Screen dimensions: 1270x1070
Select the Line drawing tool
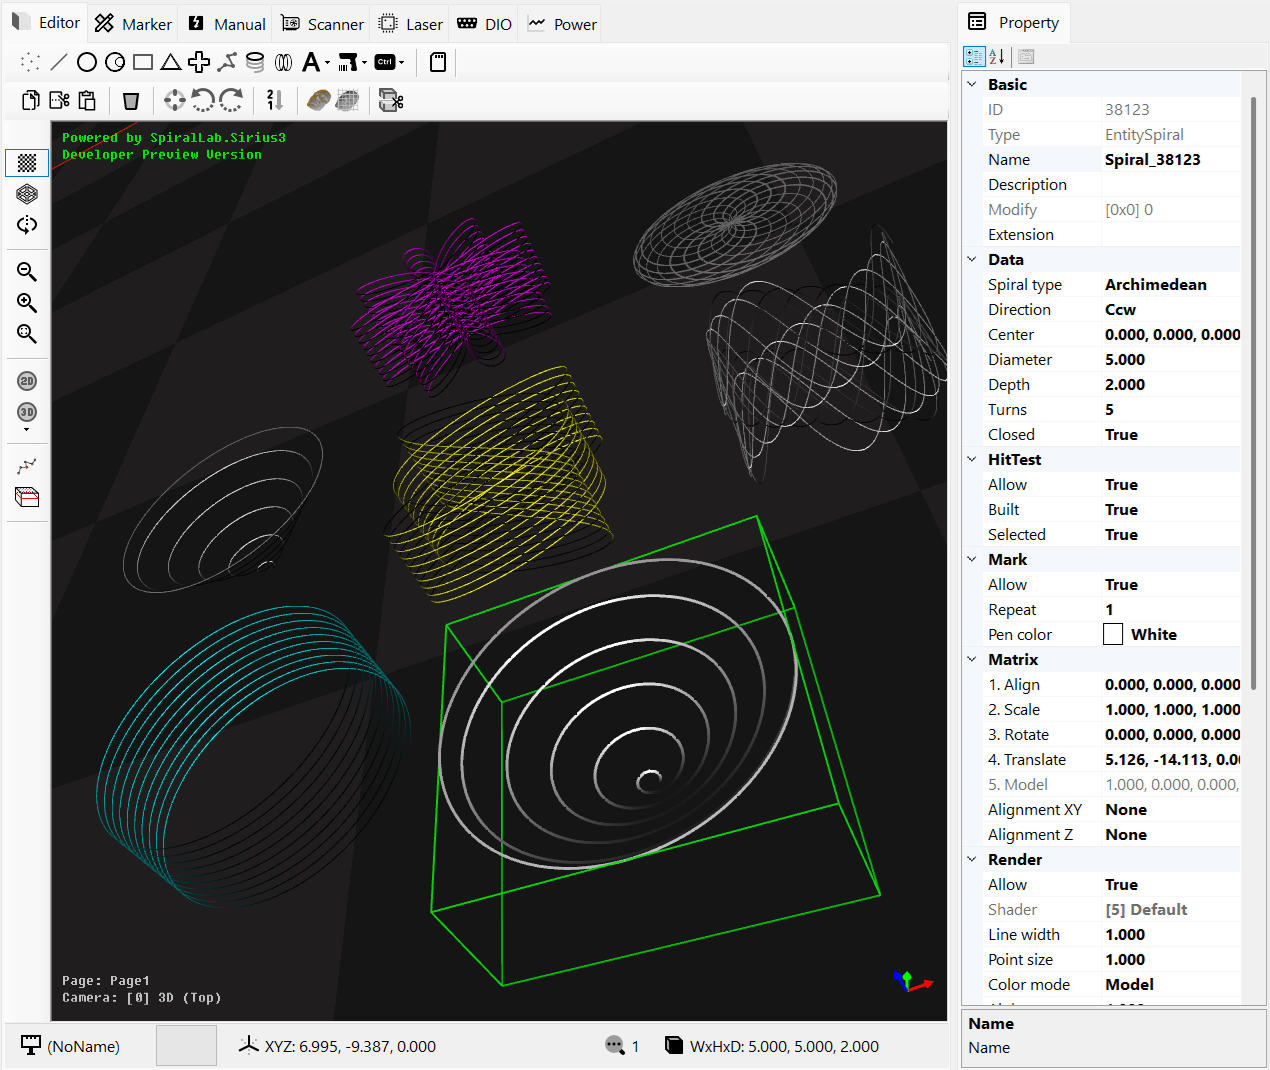[x=59, y=62]
